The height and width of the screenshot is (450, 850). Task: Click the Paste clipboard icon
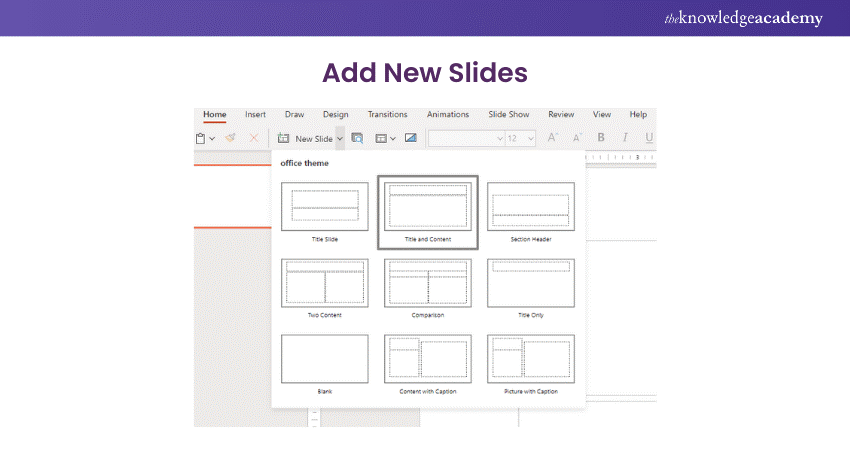(x=201, y=139)
